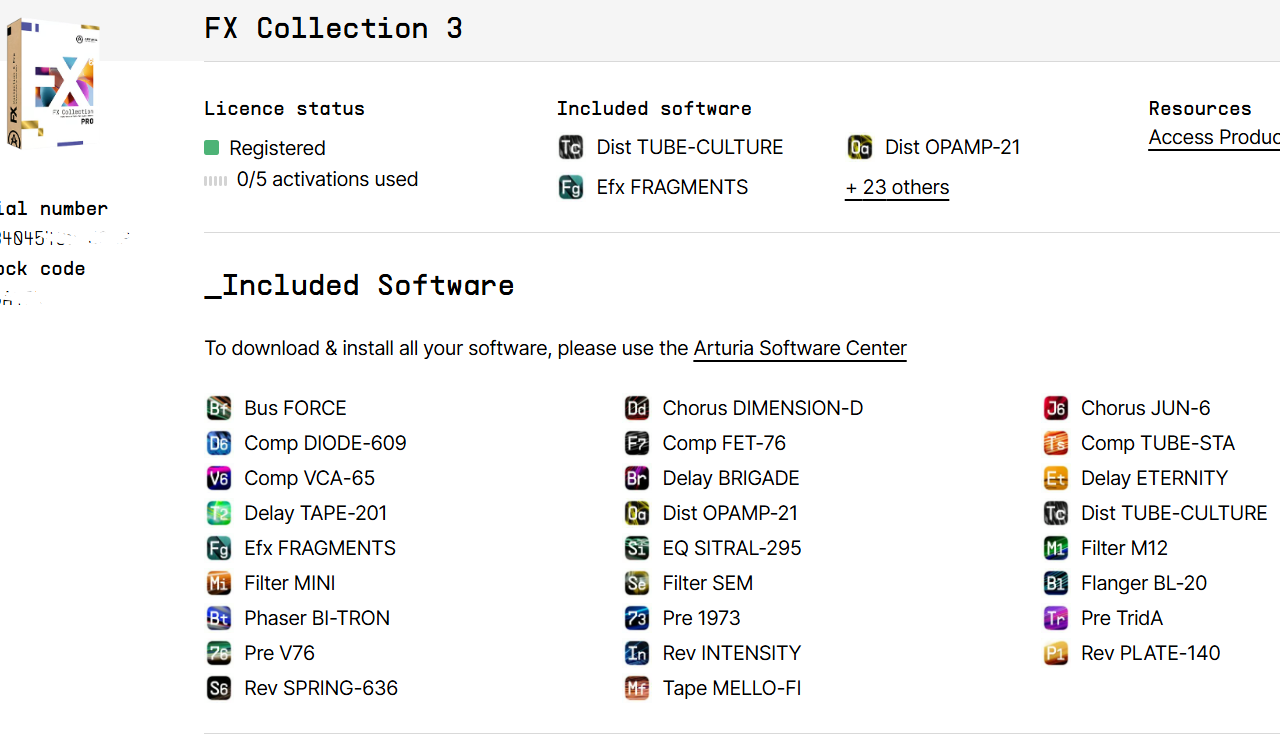
Task: Click the Comp DIODE-609 icon
Action: pyautogui.click(x=218, y=443)
